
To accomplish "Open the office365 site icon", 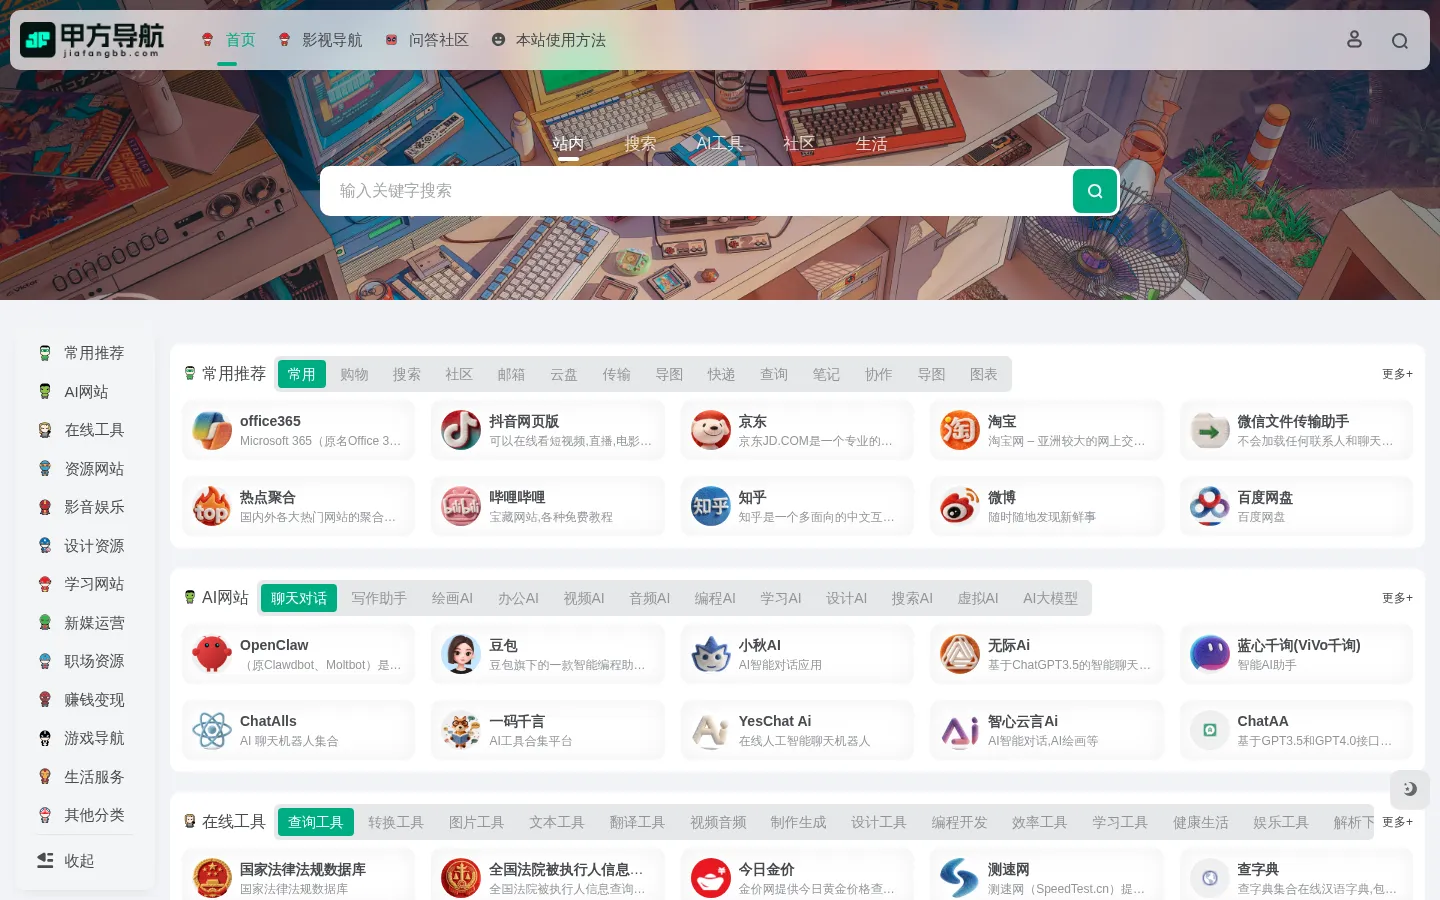I will tap(212, 431).
